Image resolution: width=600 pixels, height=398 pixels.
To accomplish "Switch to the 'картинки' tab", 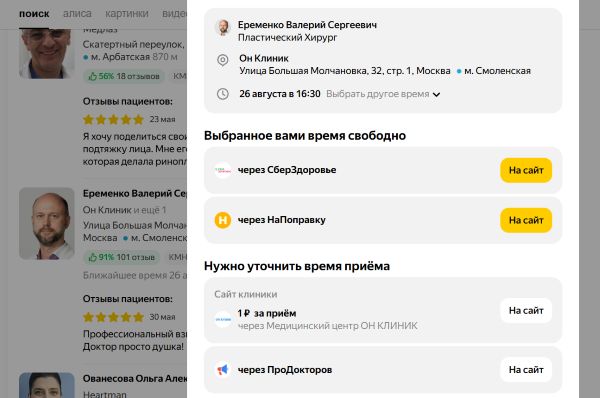I will pos(127,14).
